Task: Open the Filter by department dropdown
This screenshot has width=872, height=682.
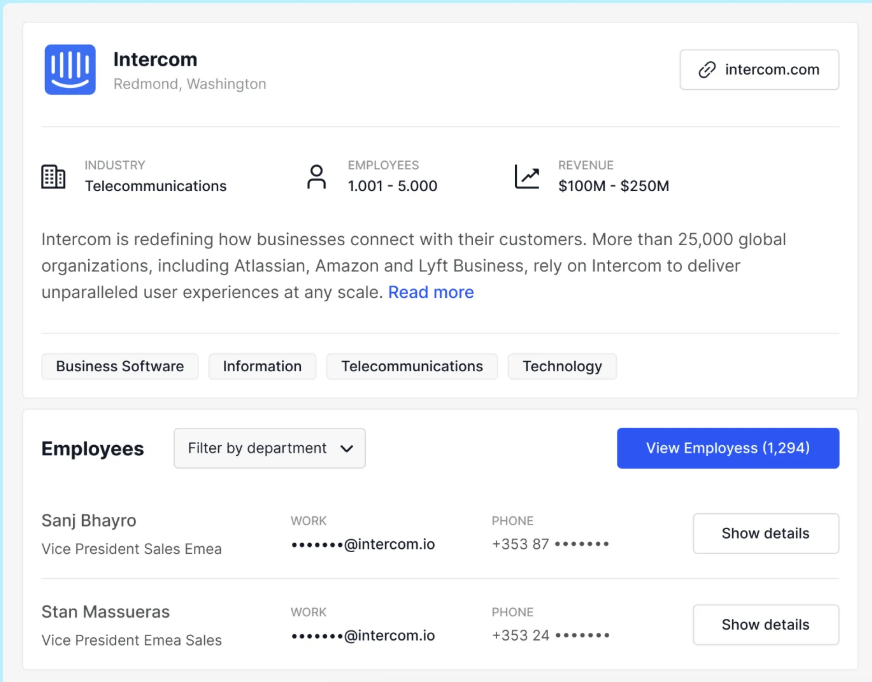Action: [x=269, y=448]
